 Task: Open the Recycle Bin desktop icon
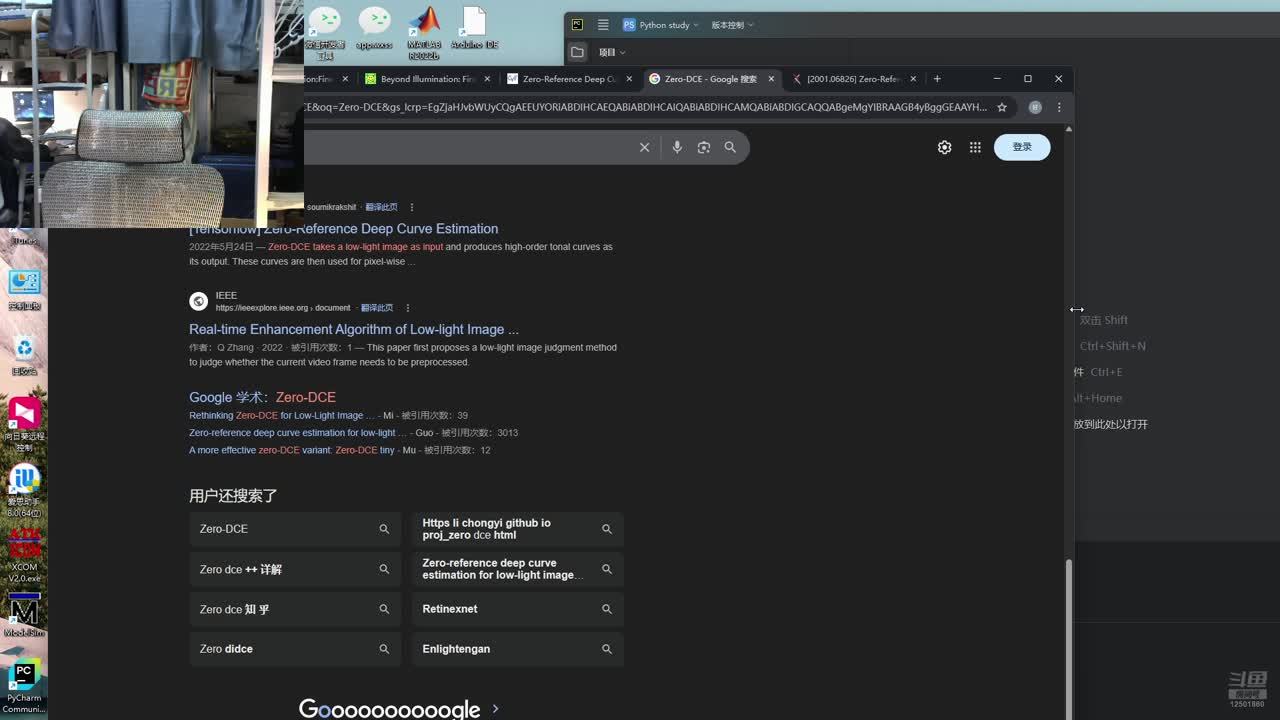24,356
